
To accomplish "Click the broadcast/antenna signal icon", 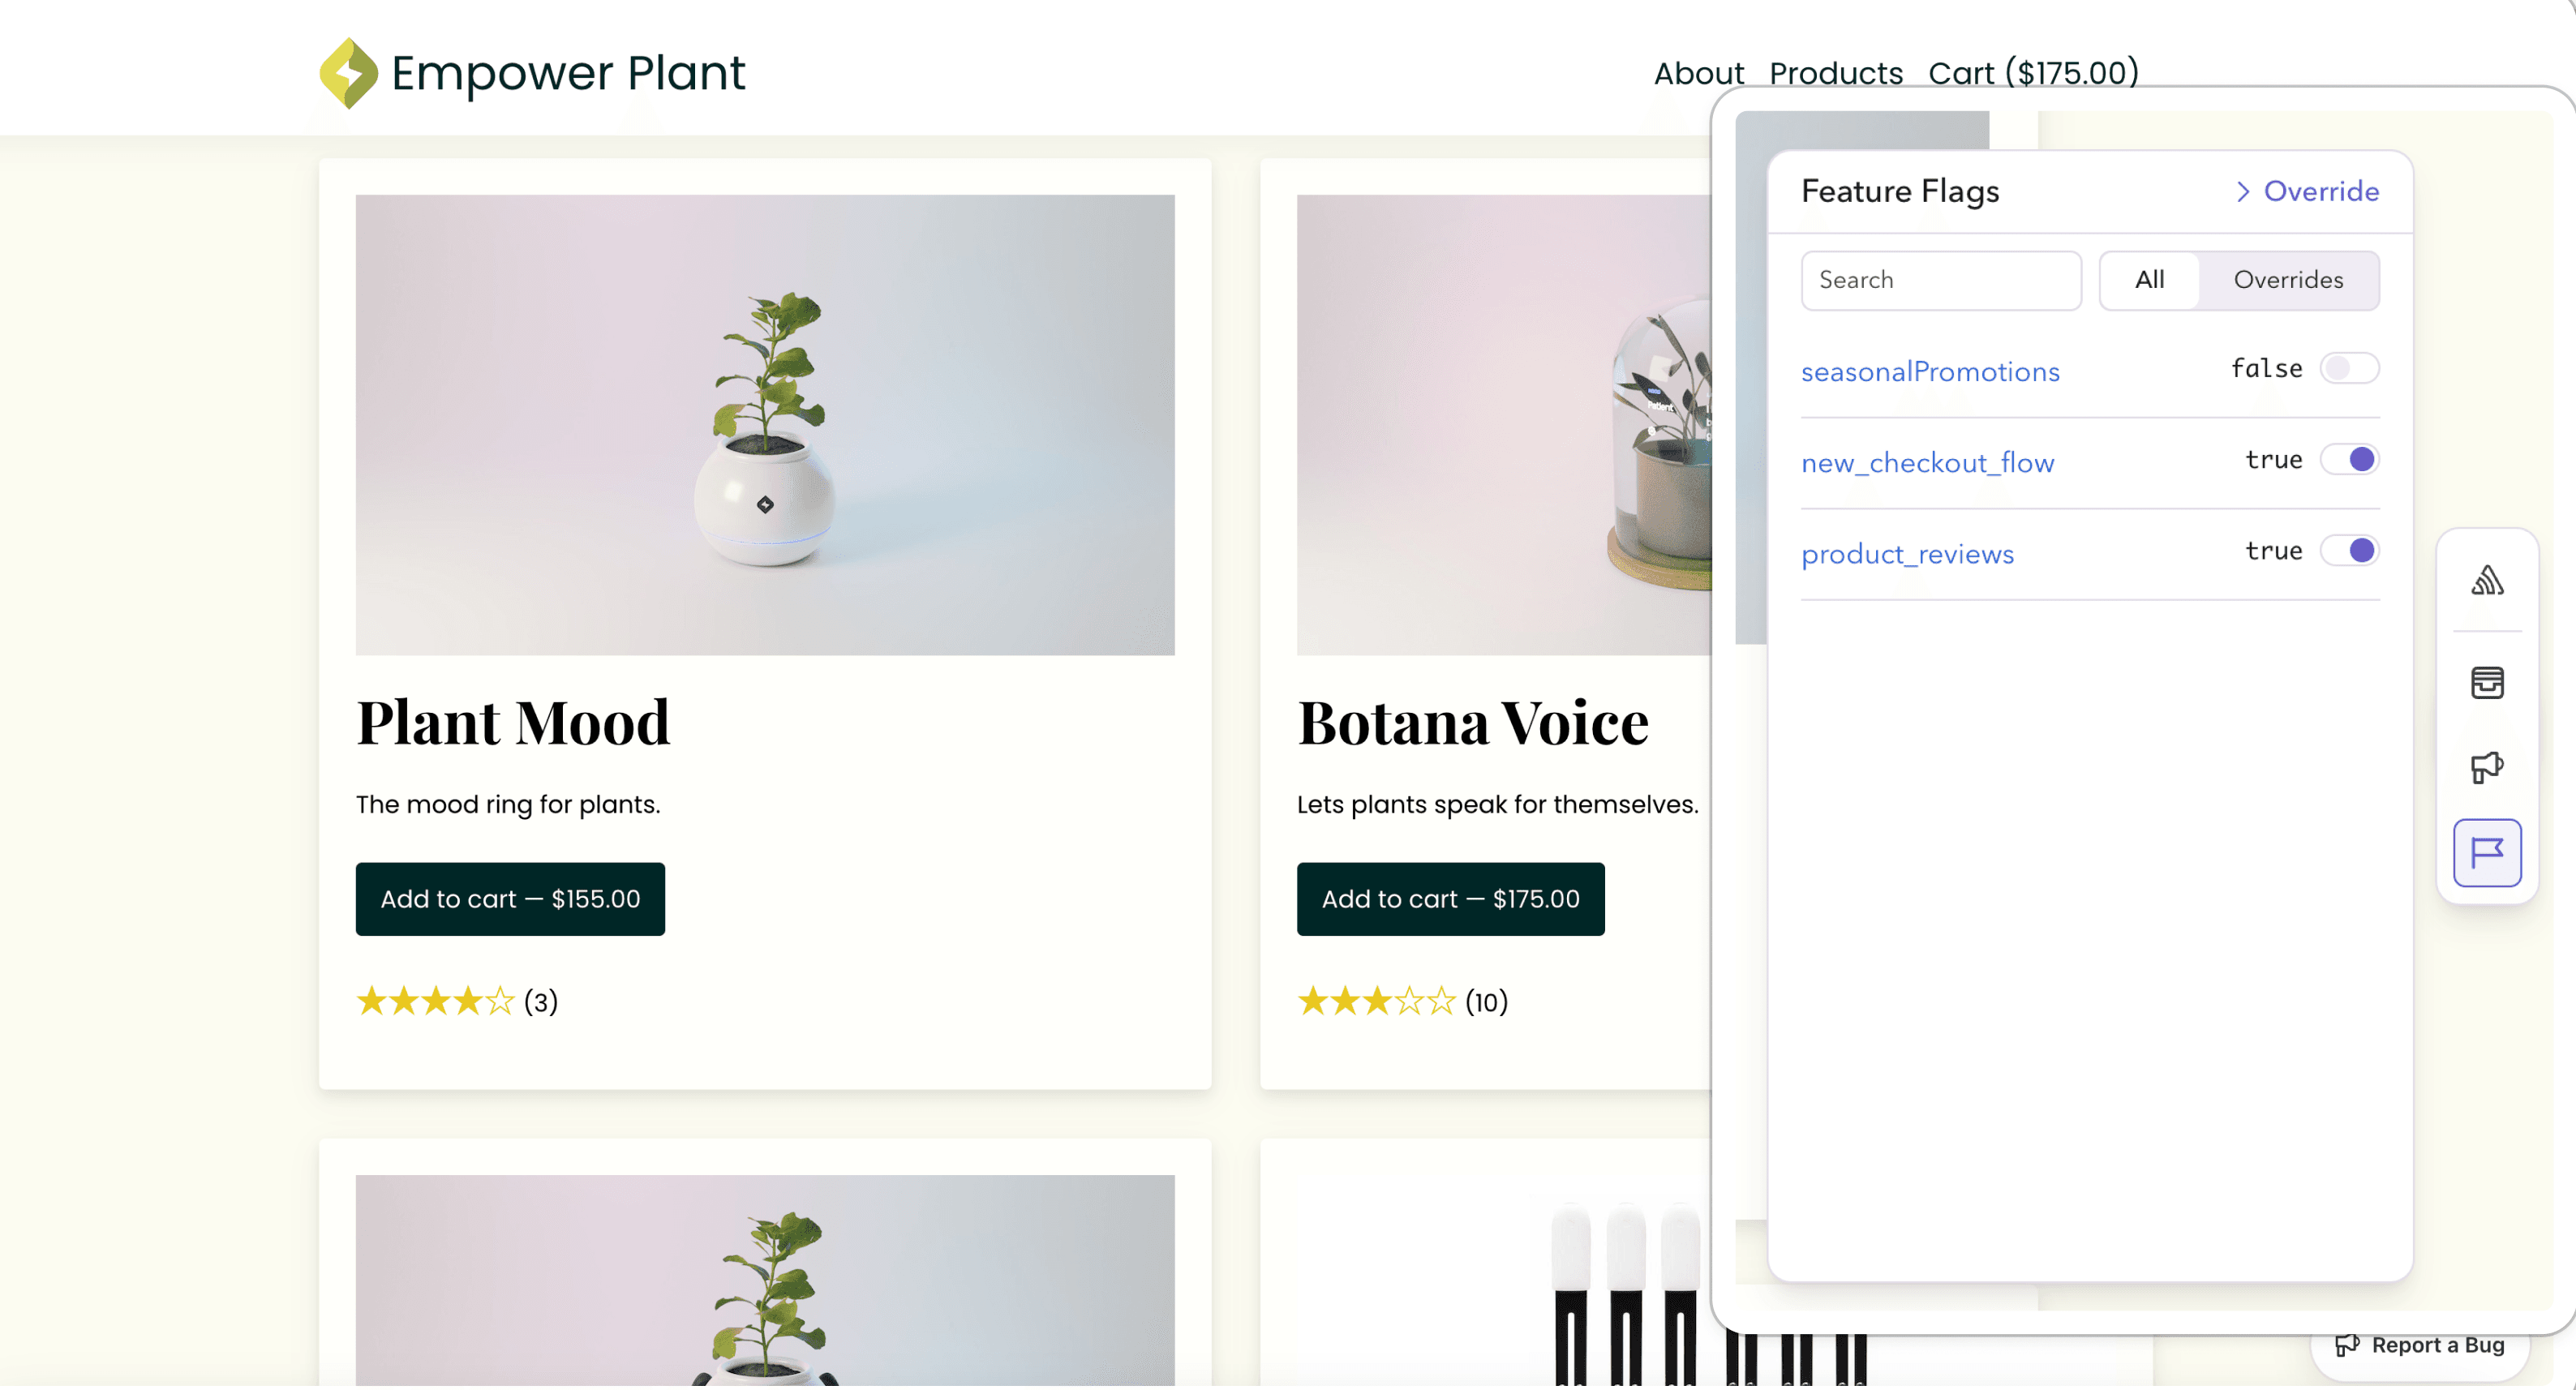I will [2487, 581].
